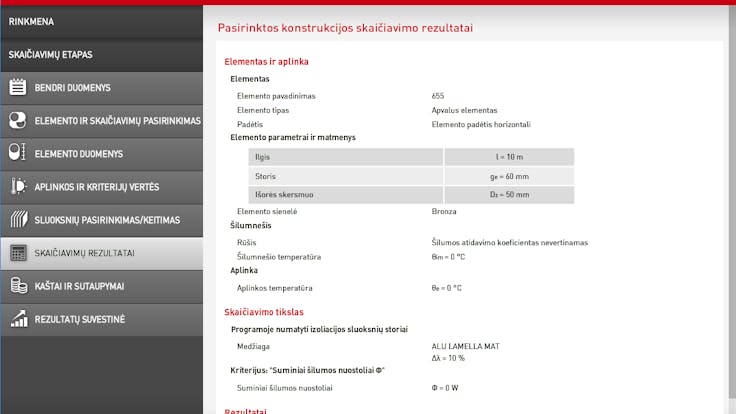
Task: Click element name value '655'
Action: pyautogui.click(x=437, y=96)
